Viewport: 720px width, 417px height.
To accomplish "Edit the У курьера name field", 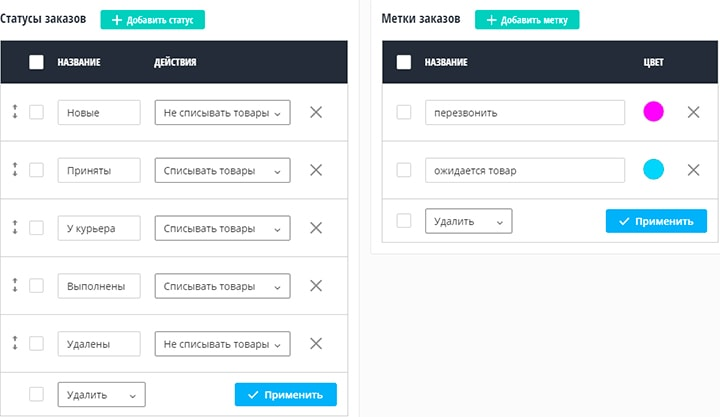I will (x=98, y=228).
